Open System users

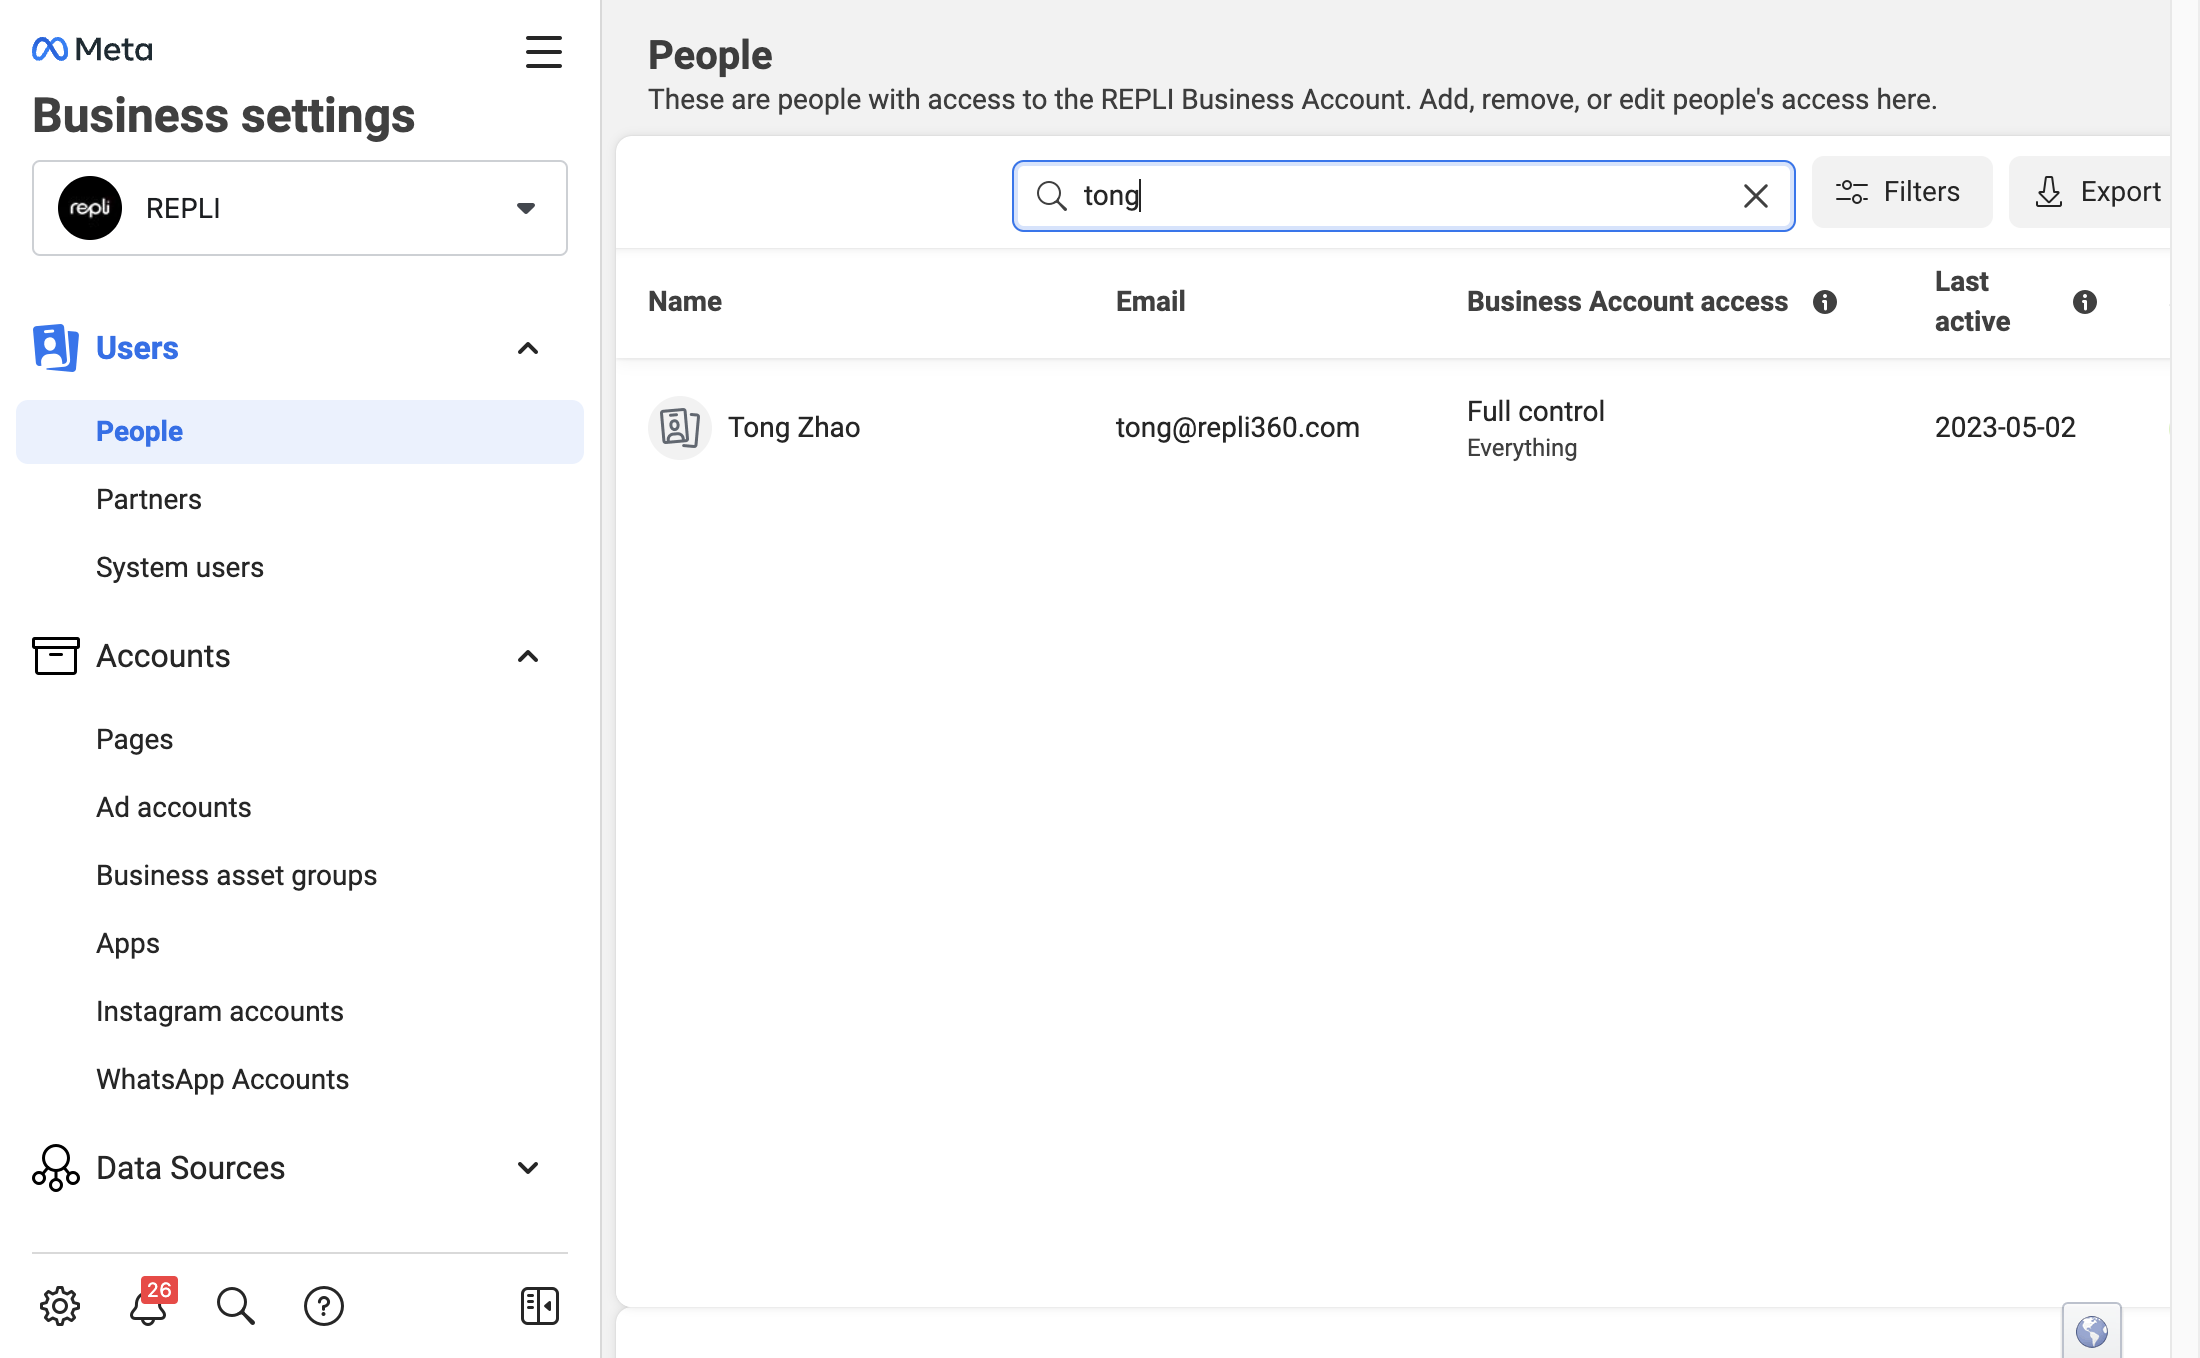pyautogui.click(x=180, y=567)
